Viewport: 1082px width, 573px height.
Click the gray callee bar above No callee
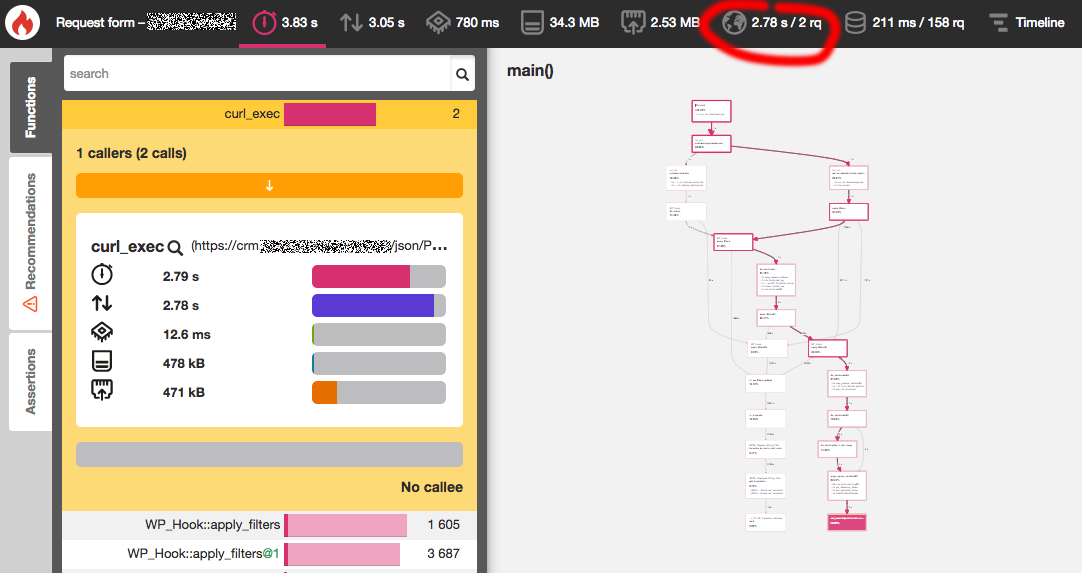point(269,454)
